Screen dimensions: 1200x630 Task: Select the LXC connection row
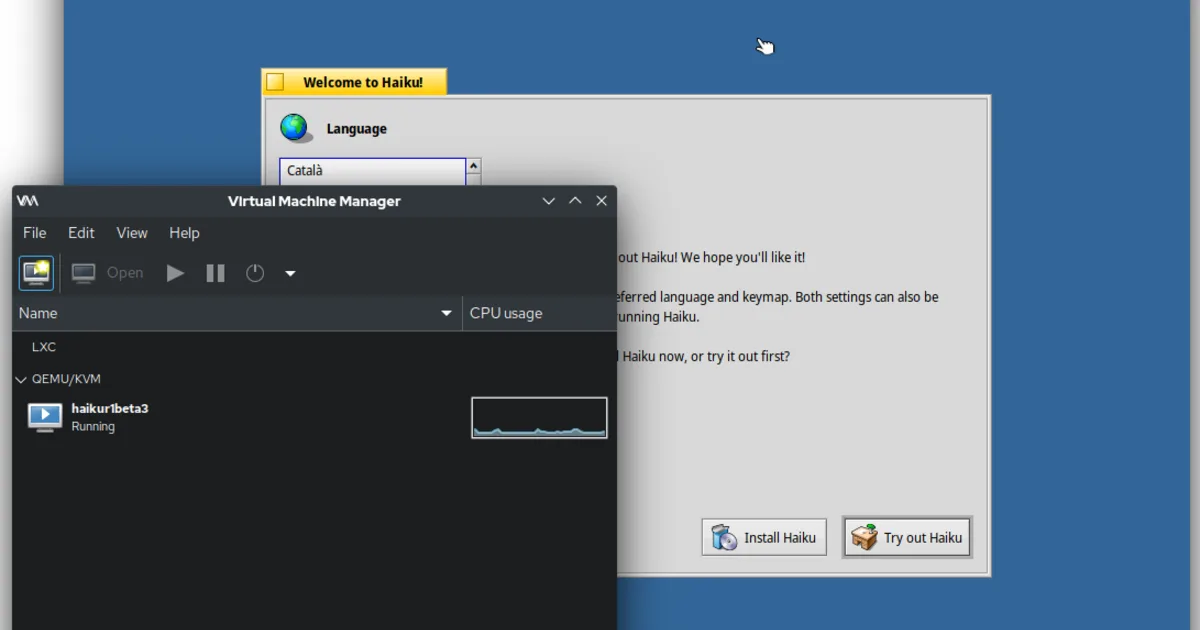(314, 347)
